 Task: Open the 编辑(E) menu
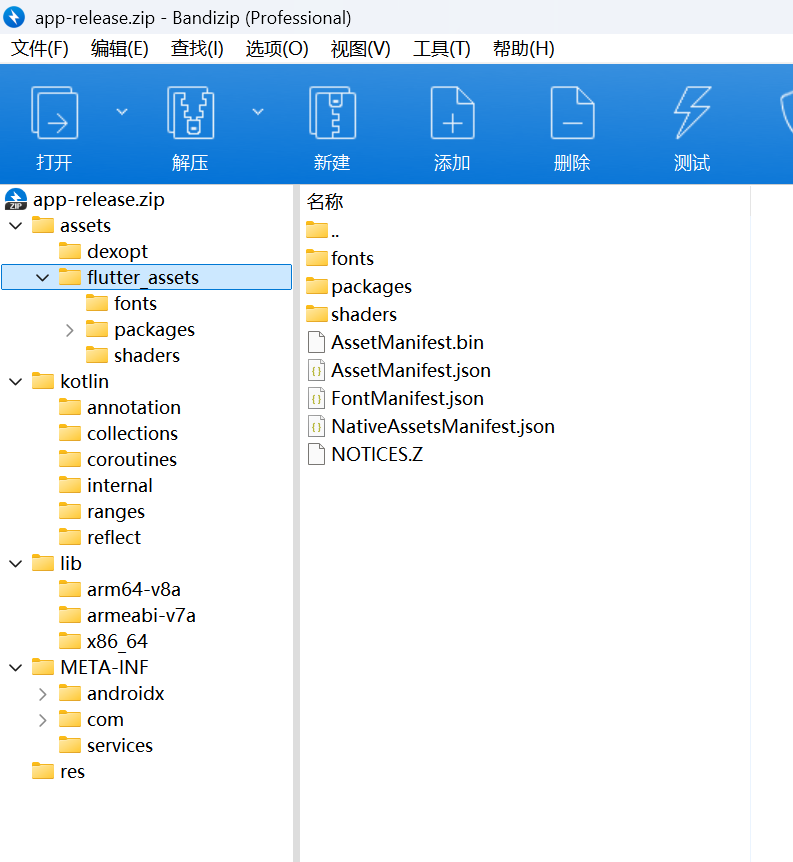119,49
